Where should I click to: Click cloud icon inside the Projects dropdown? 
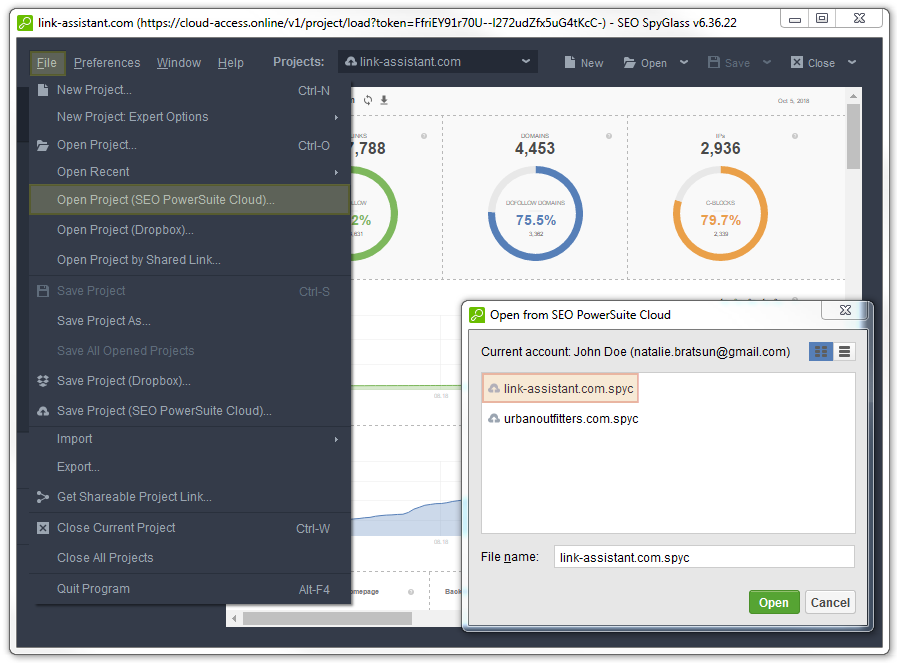(351, 62)
